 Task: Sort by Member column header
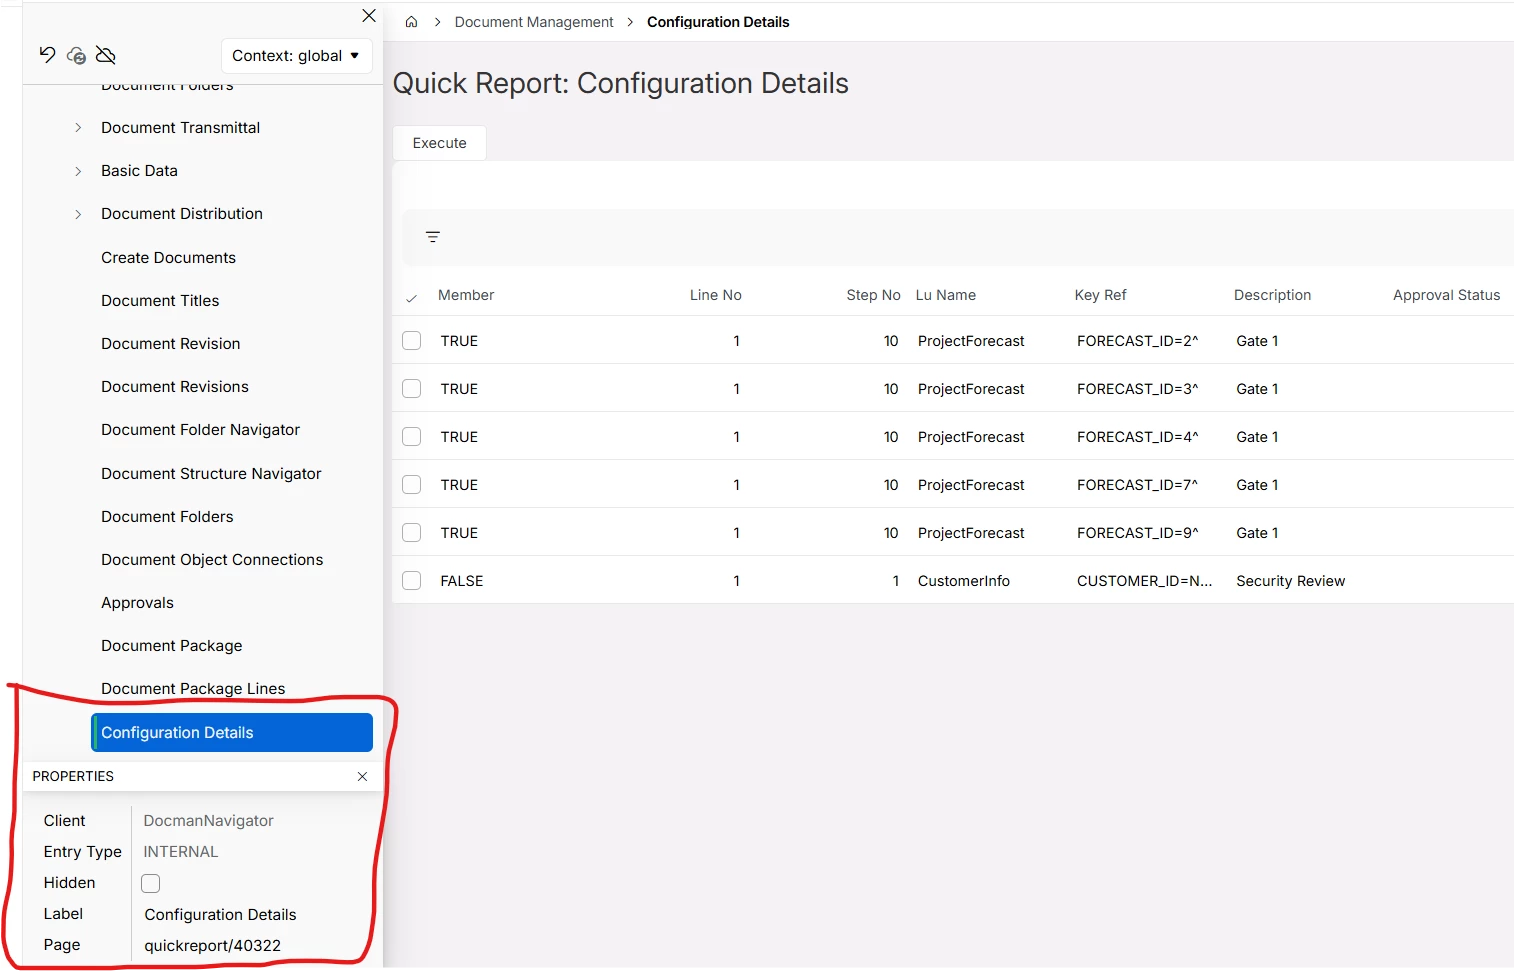(x=466, y=295)
